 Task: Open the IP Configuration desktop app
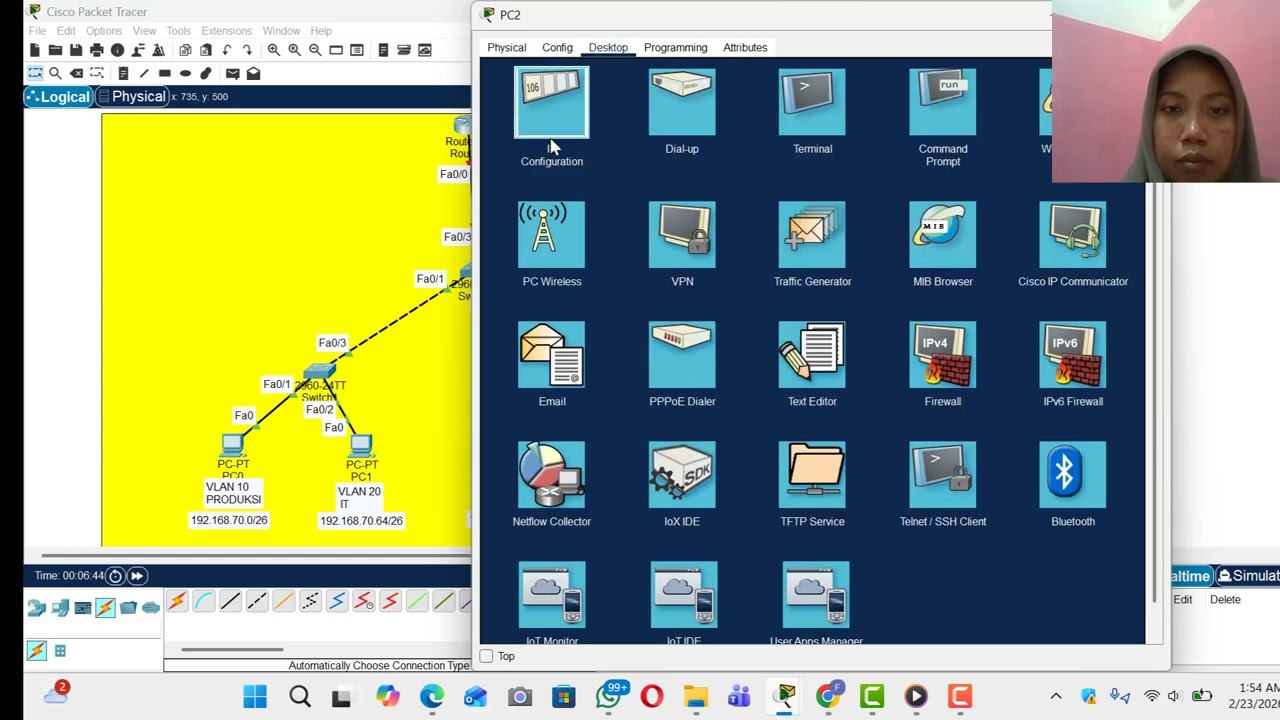pos(552,102)
